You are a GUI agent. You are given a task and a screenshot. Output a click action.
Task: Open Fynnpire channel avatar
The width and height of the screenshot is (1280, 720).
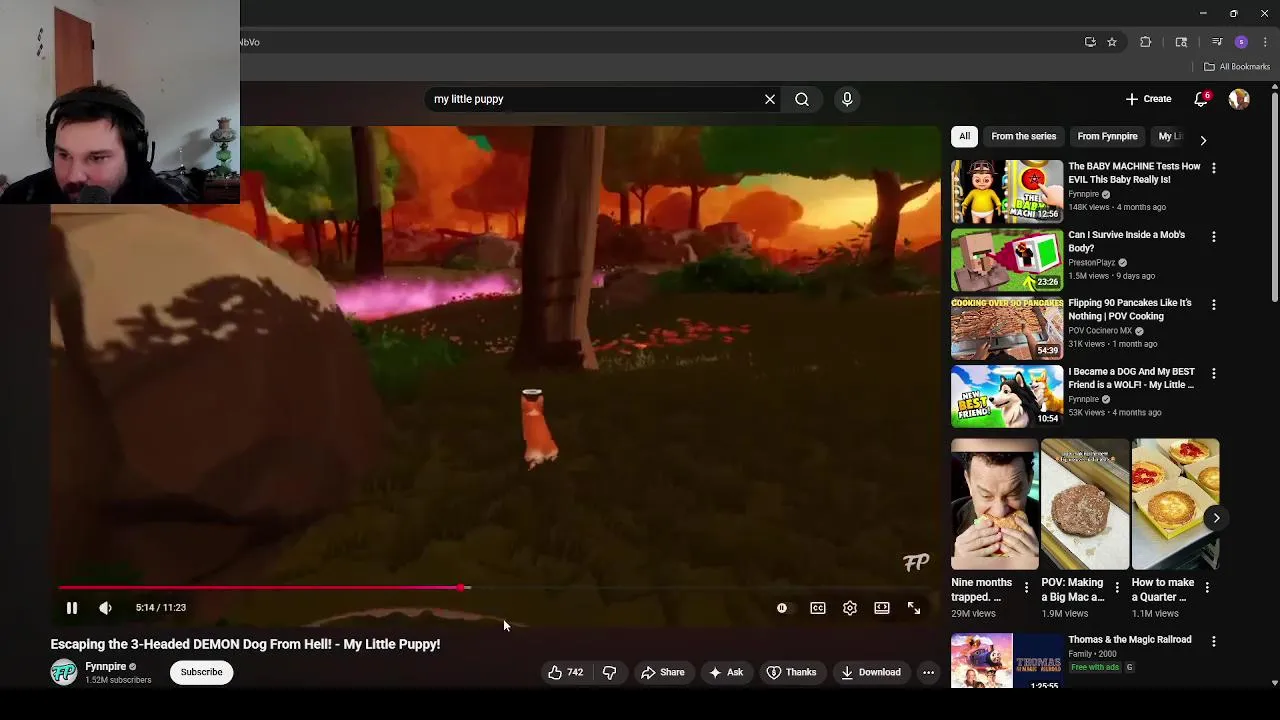[x=64, y=672]
